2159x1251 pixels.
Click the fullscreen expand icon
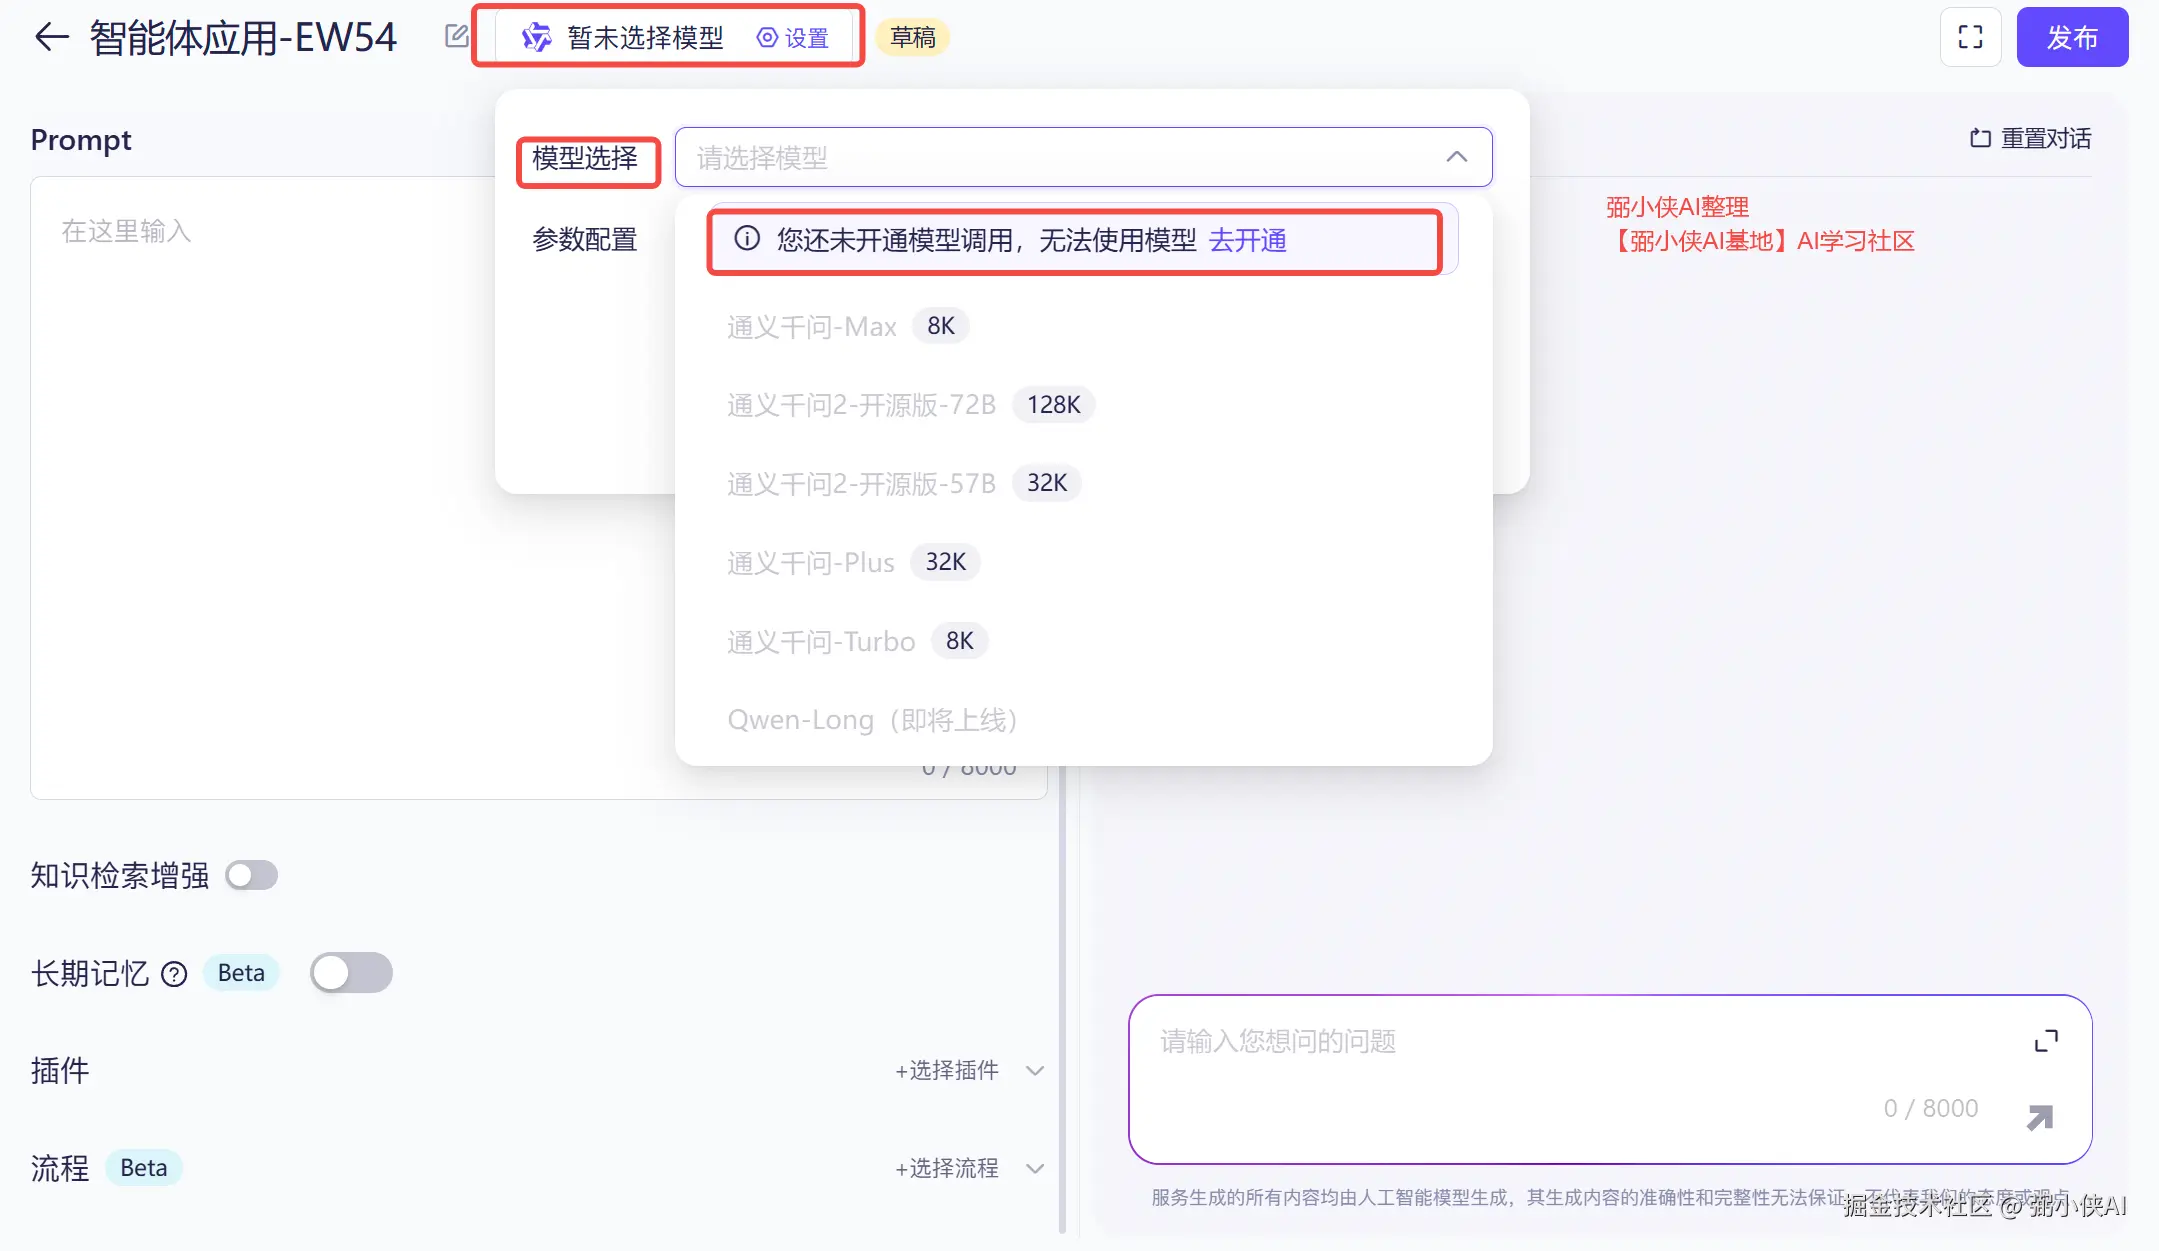pos(1970,38)
